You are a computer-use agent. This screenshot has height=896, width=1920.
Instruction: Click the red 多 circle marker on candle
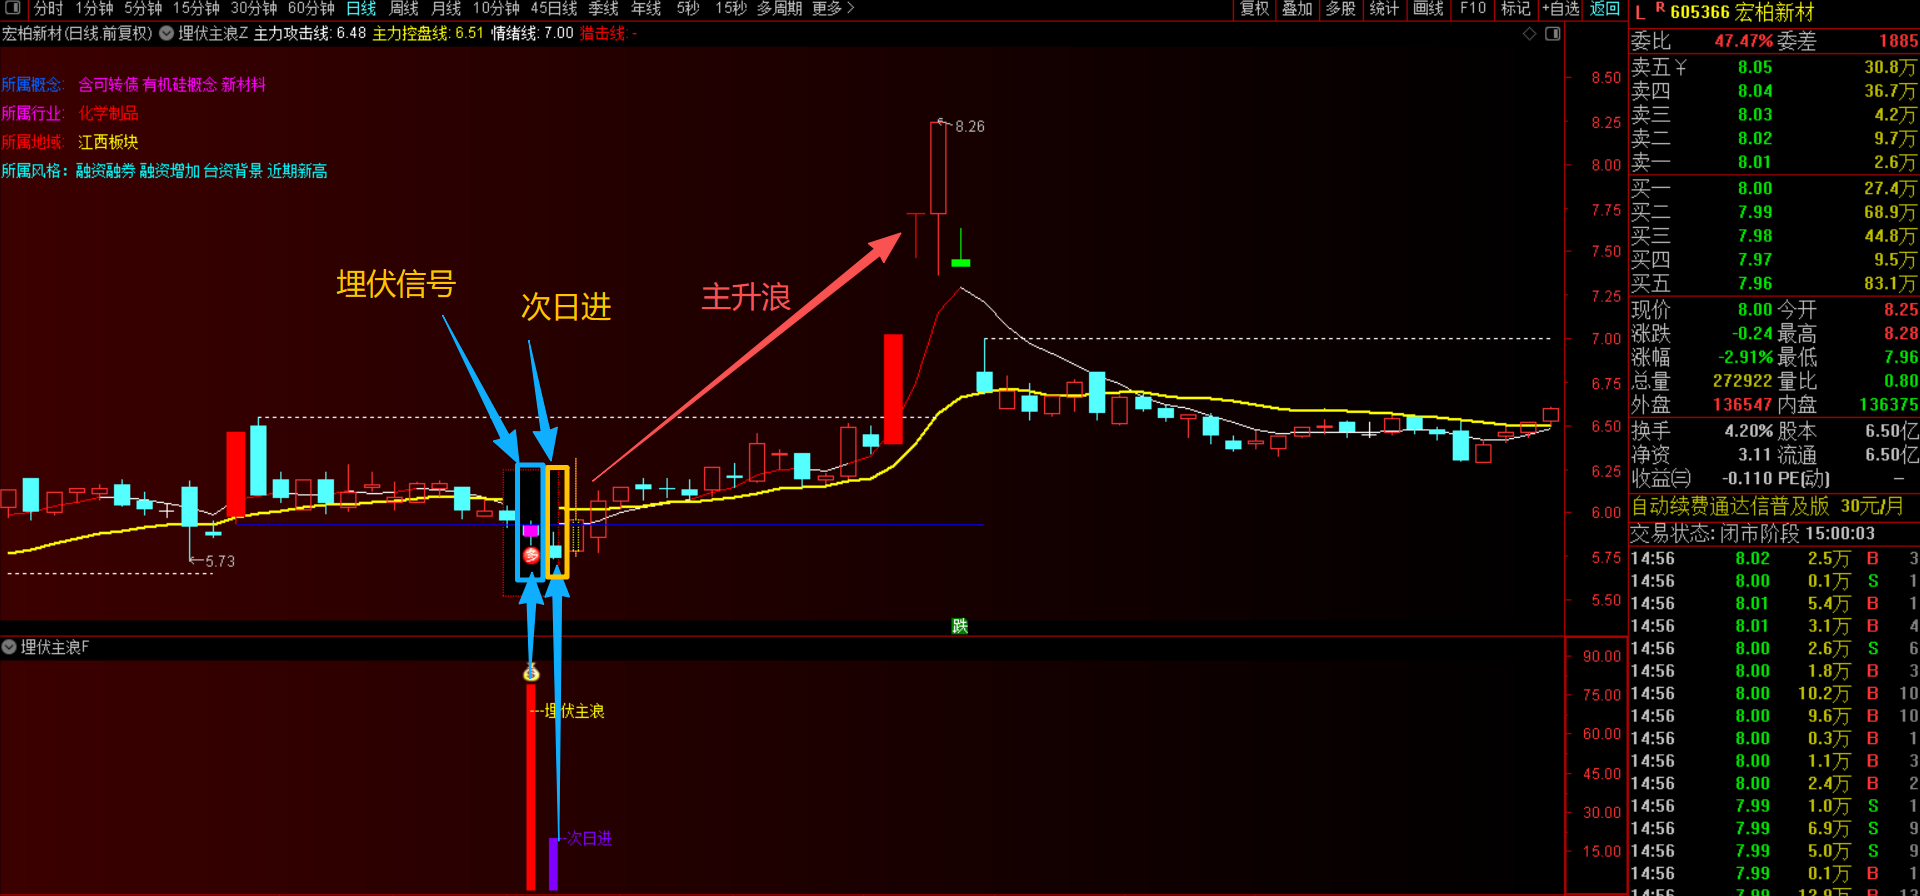click(531, 555)
